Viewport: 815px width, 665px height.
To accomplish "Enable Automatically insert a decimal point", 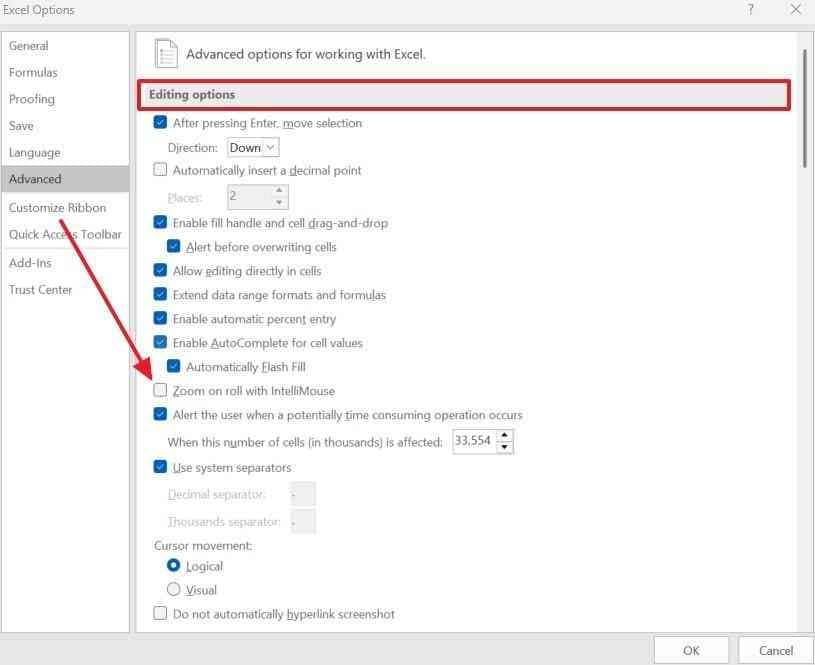I will [x=160, y=169].
